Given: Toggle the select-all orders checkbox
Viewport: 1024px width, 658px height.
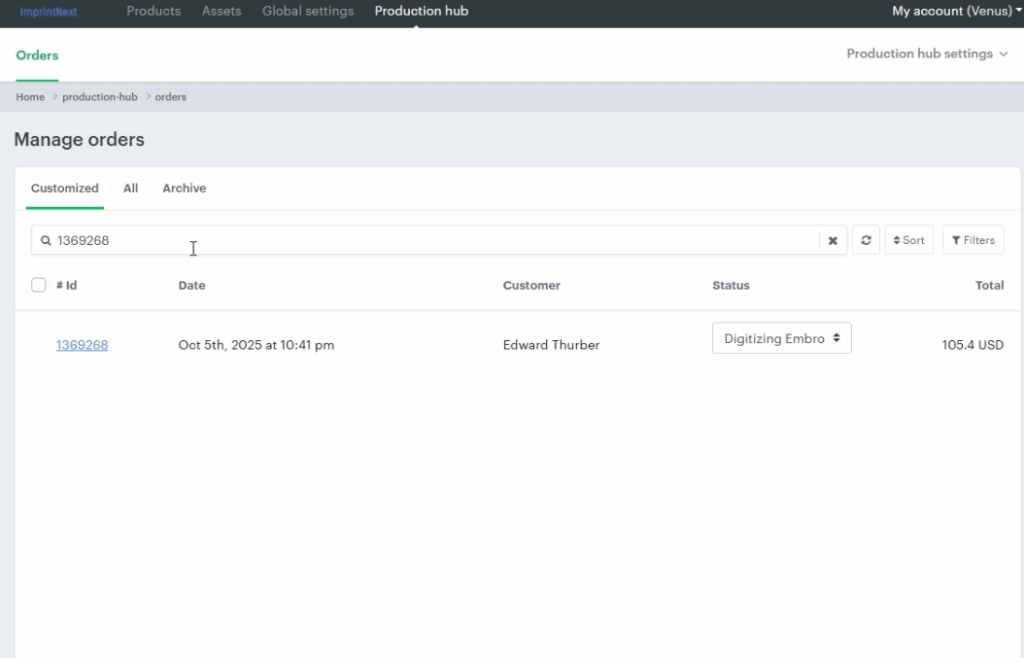Looking at the screenshot, I should (x=39, y=285).
